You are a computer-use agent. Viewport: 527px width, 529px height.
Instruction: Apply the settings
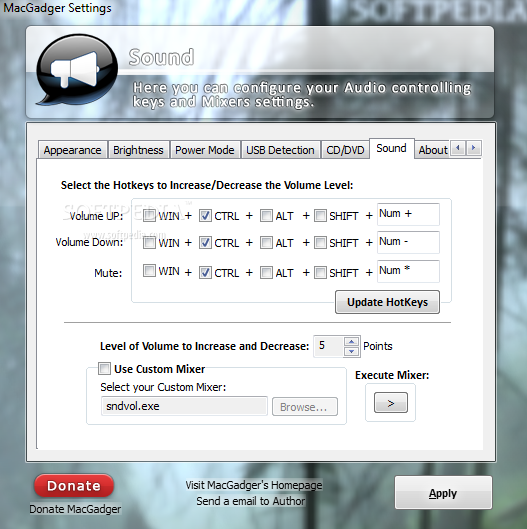click(443, 493)
